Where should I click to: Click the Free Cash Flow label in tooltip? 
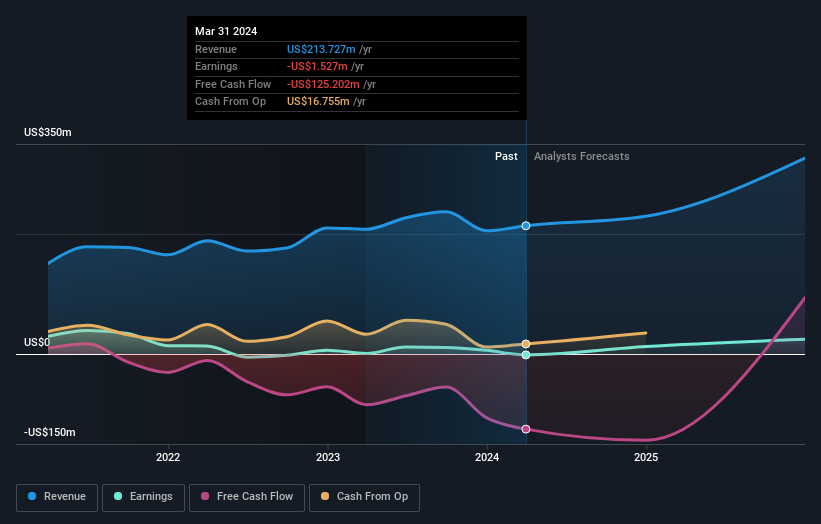click(x=233, y=84)
